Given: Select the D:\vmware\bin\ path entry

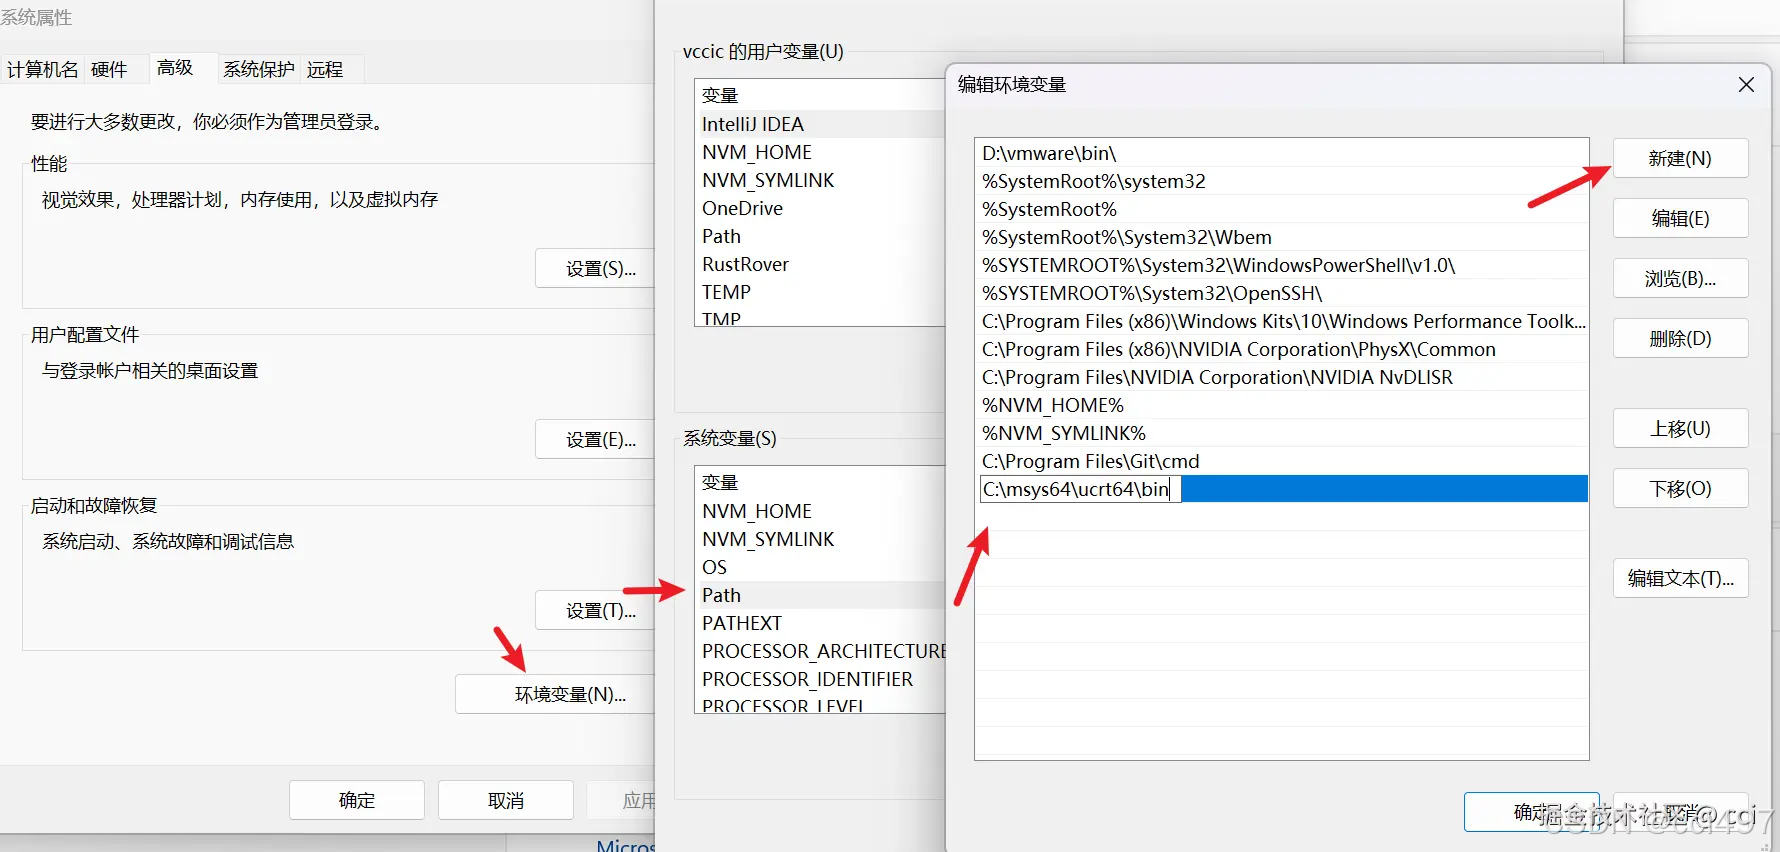Looking at the screenshot, I should (x=1281, y=153).
